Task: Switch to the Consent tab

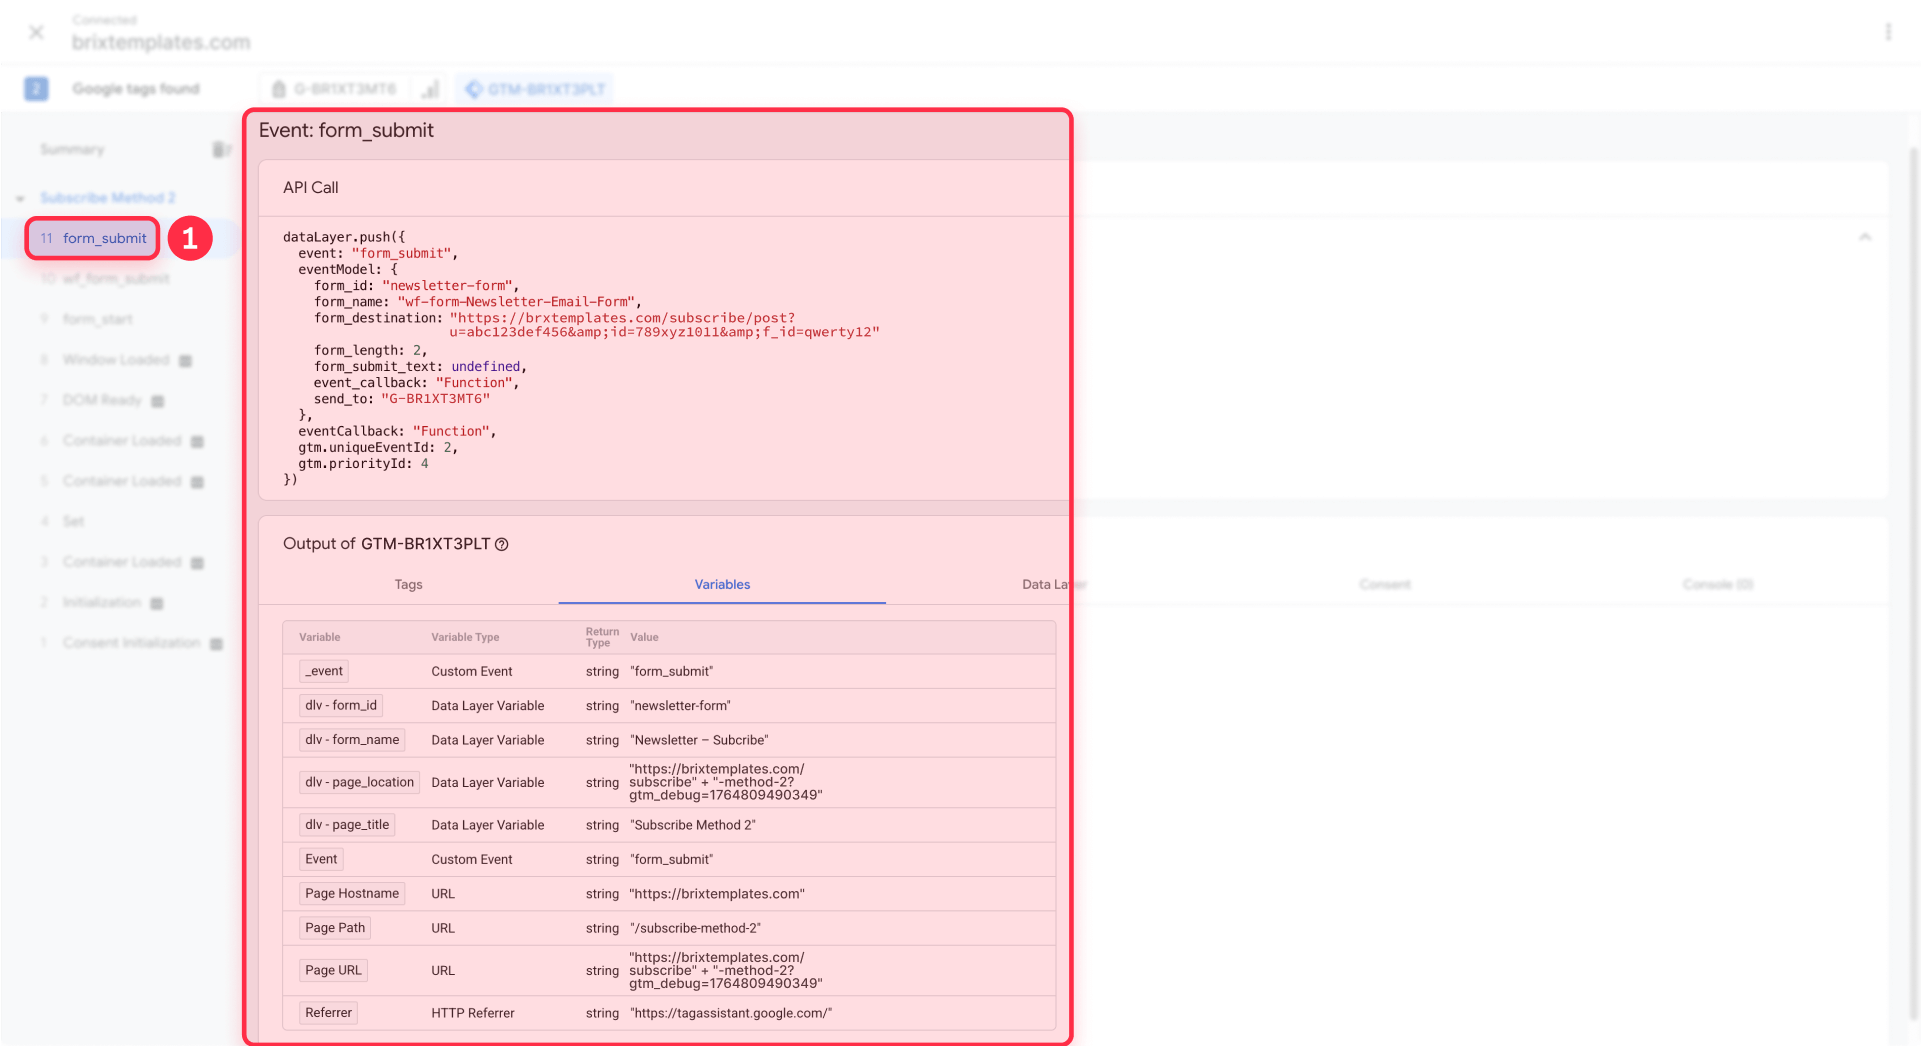Action: (x=1385, y=585)
